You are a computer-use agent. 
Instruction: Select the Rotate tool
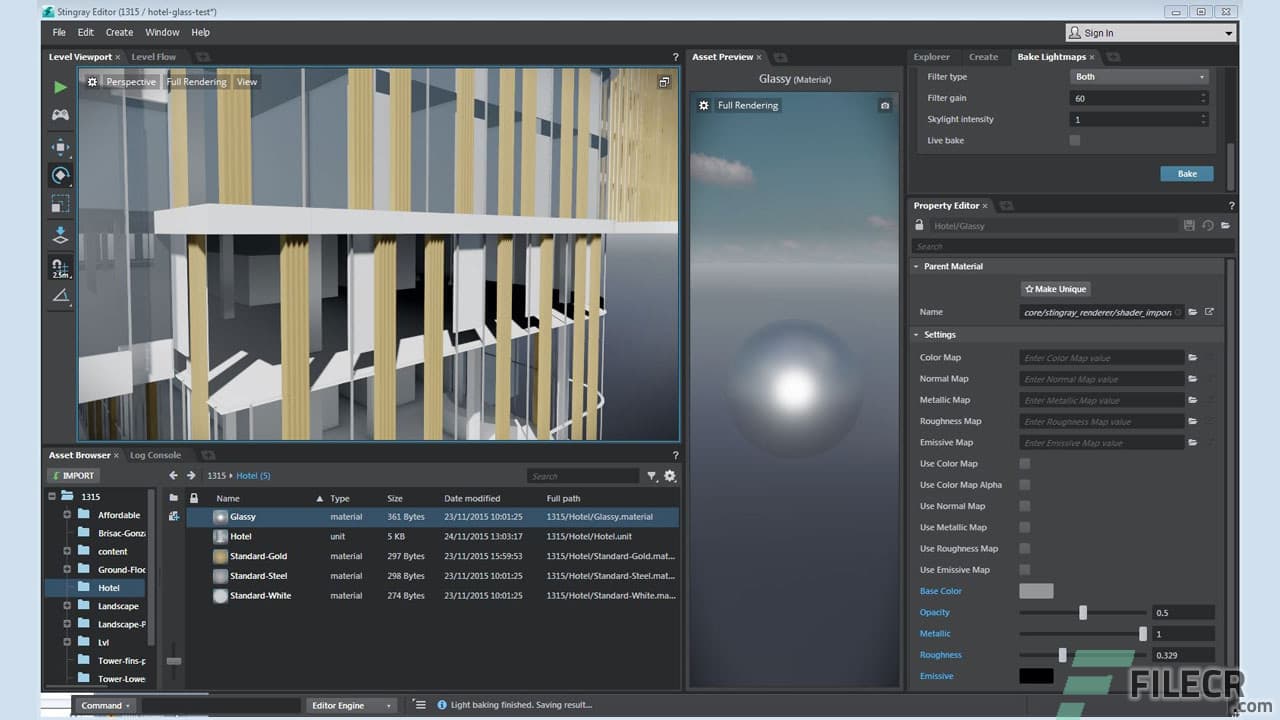[60, 175]
